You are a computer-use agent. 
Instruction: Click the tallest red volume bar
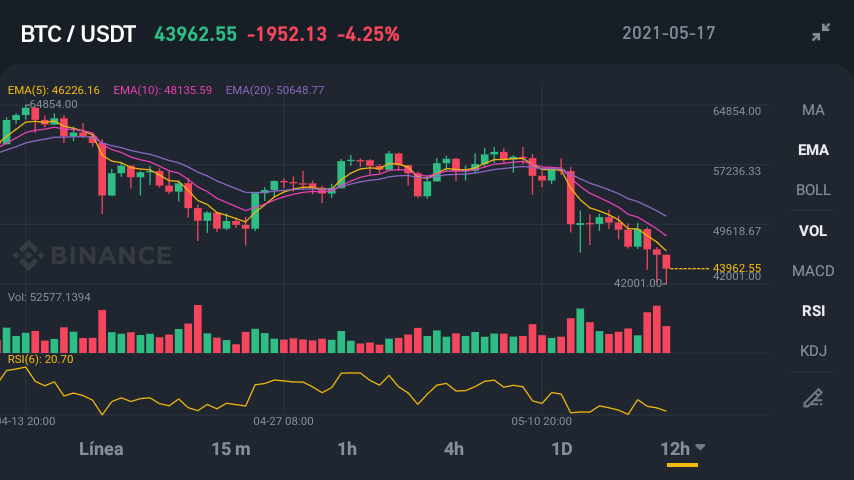pyautogui.click(x=198, y=329)
